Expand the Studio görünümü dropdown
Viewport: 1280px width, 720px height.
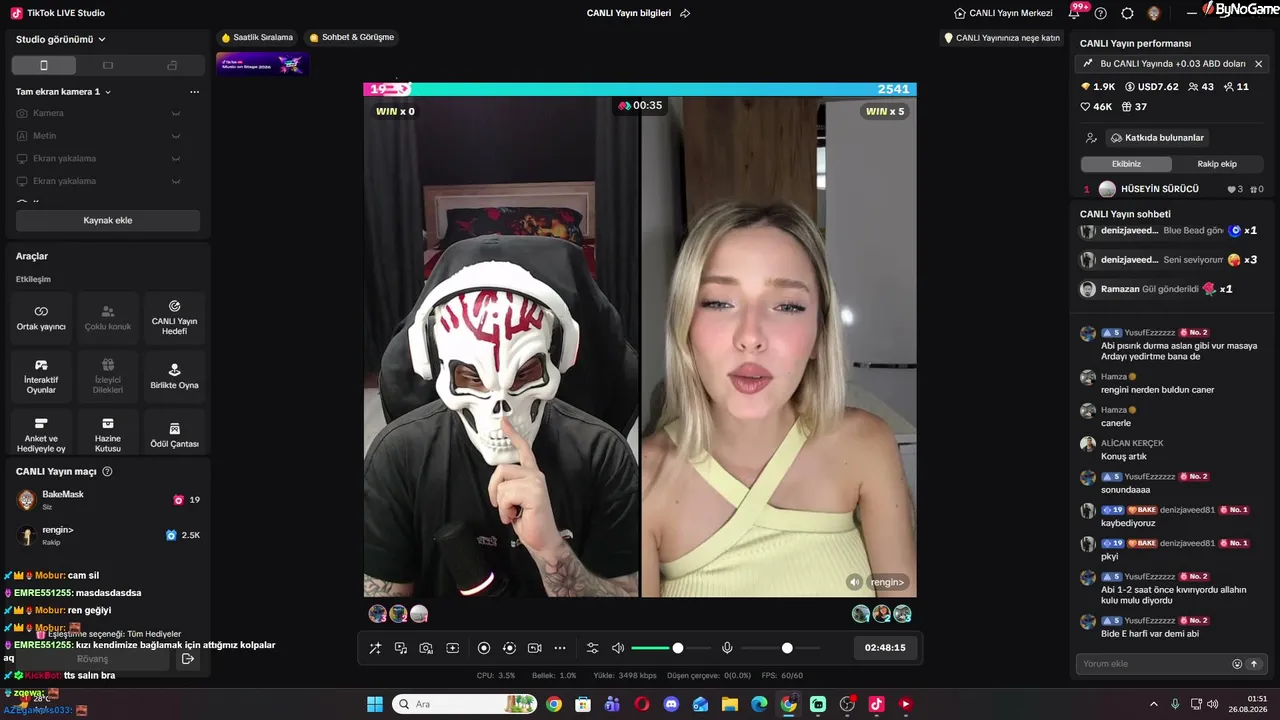coord(61,39)
